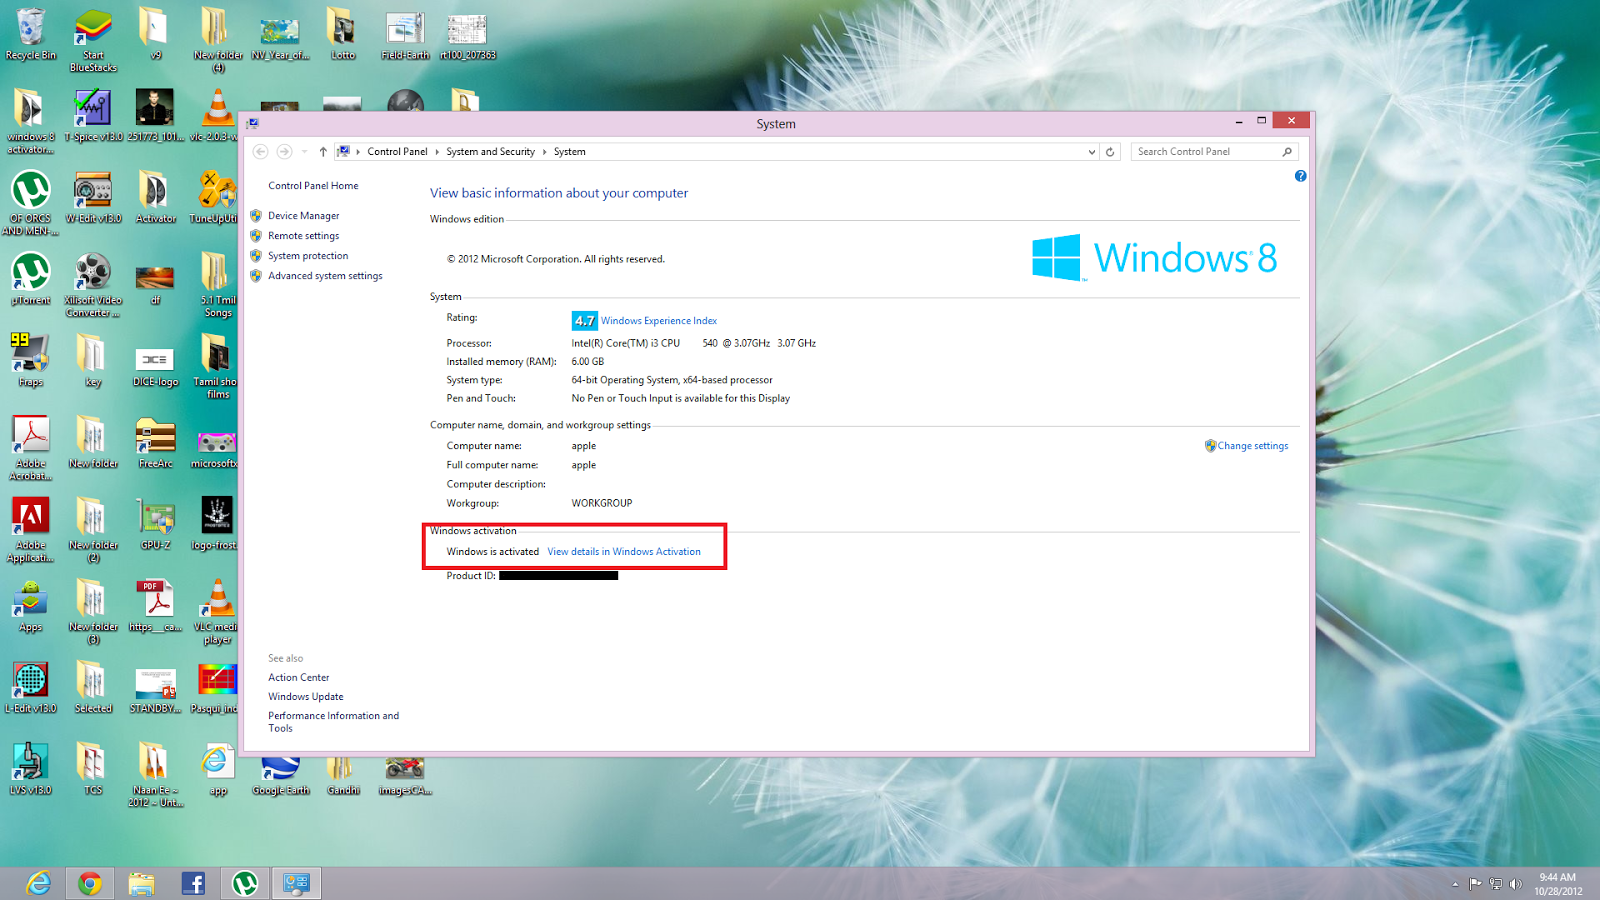Click the search magnifier icon
1600x900 pixels.
(x=1287, y=152)
